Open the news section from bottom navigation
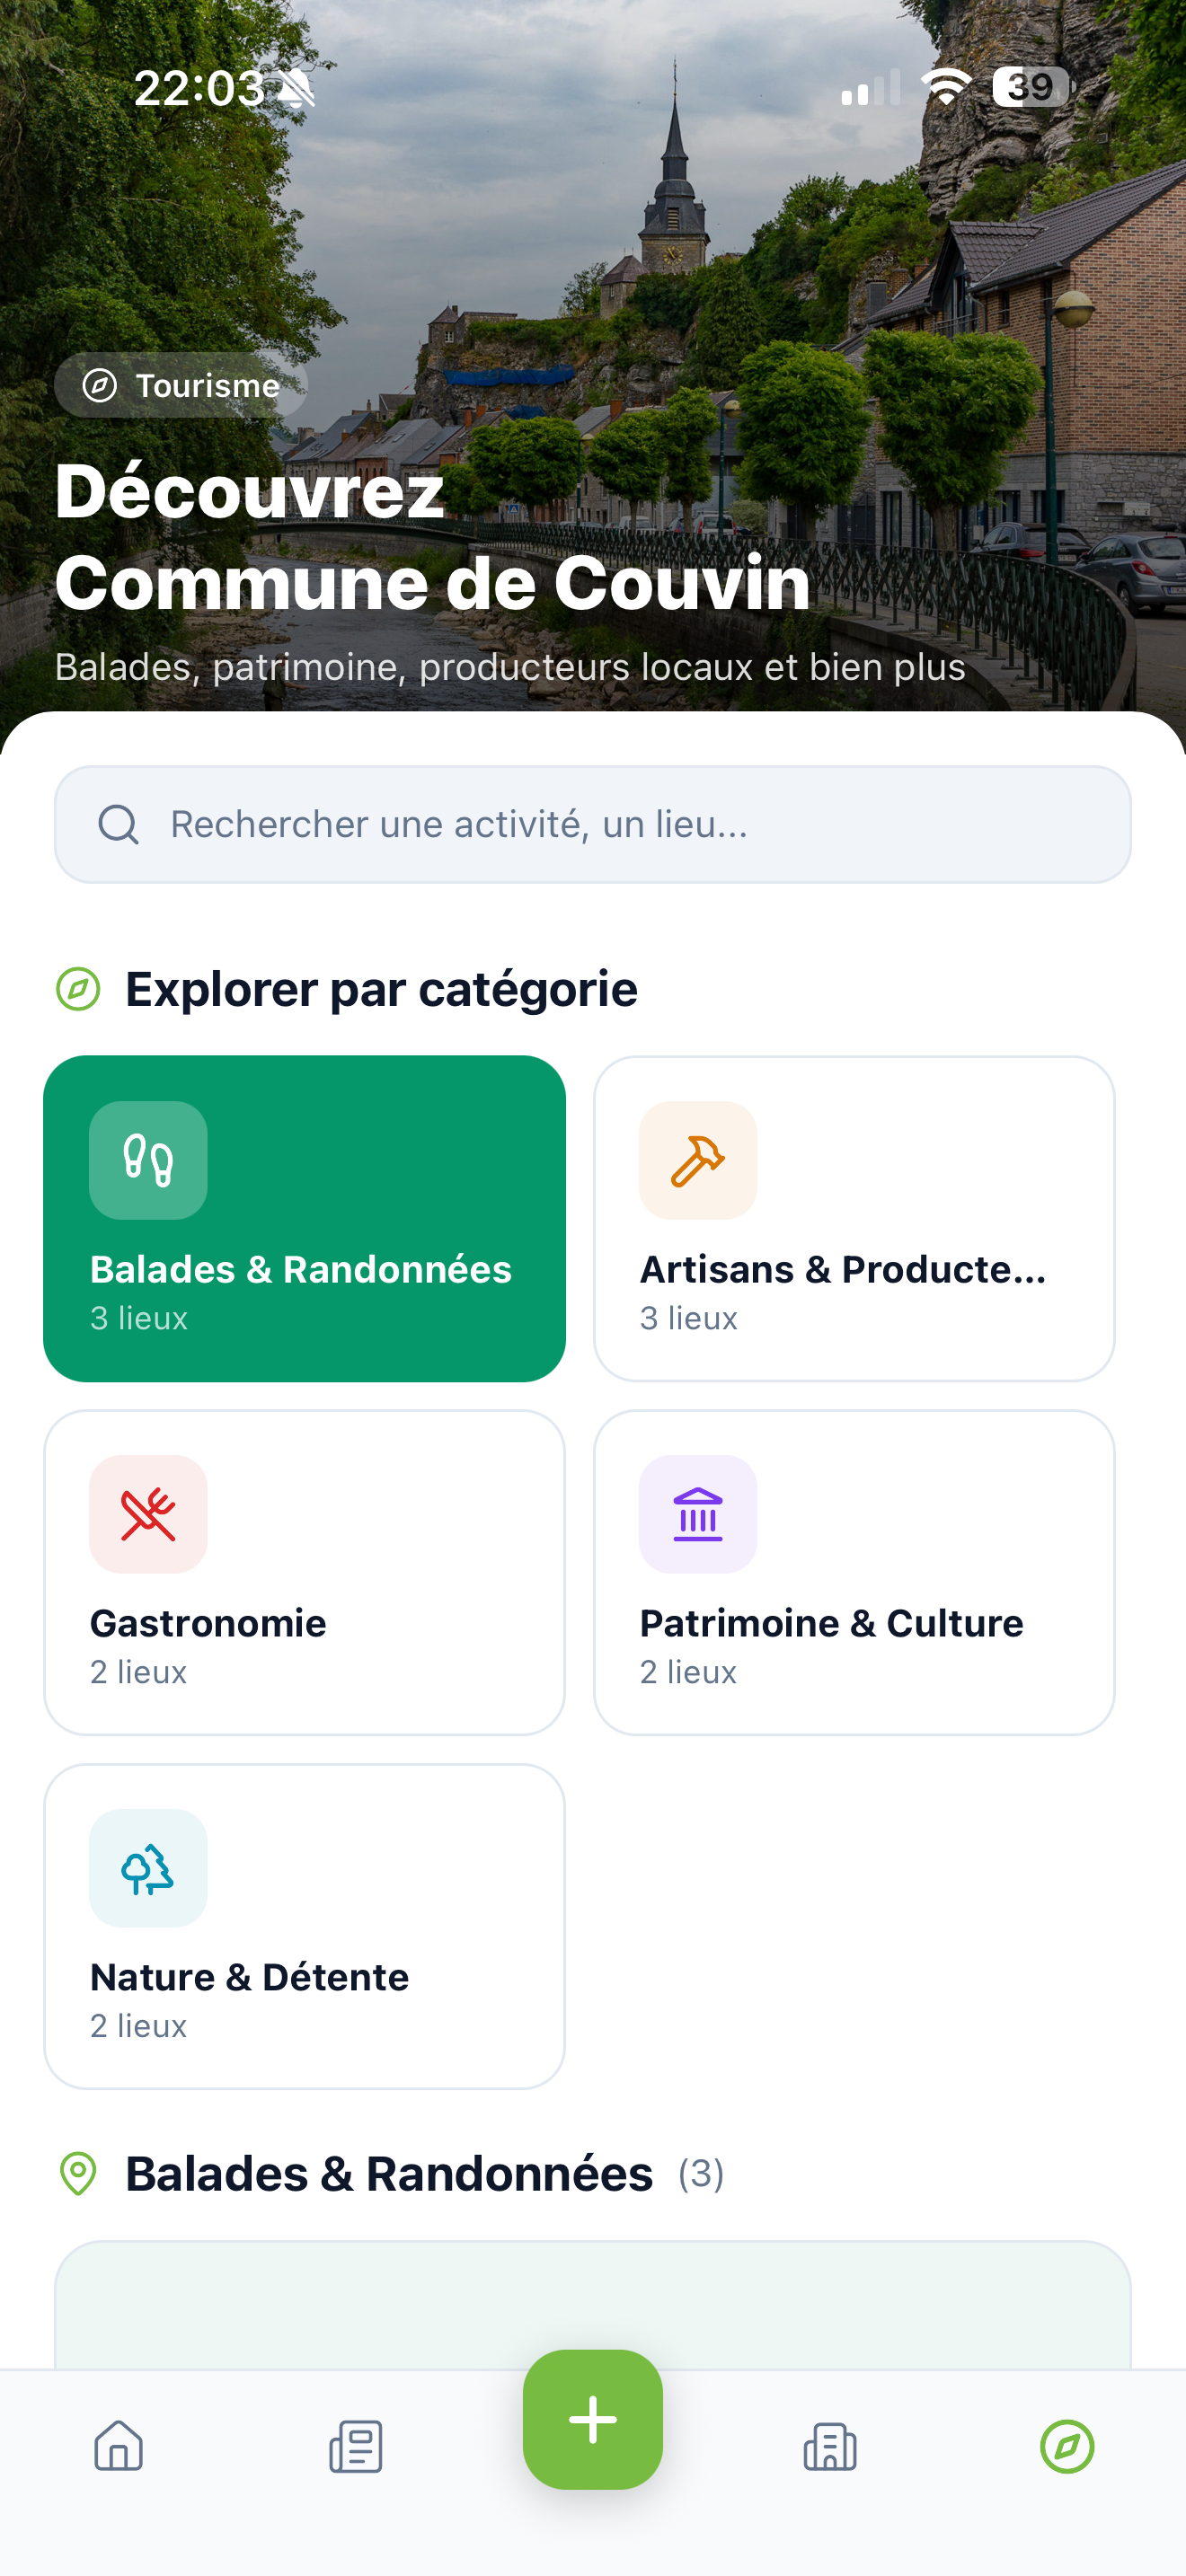The width and height of the screenshot is (1186, 2576). tap(355, 2448)
